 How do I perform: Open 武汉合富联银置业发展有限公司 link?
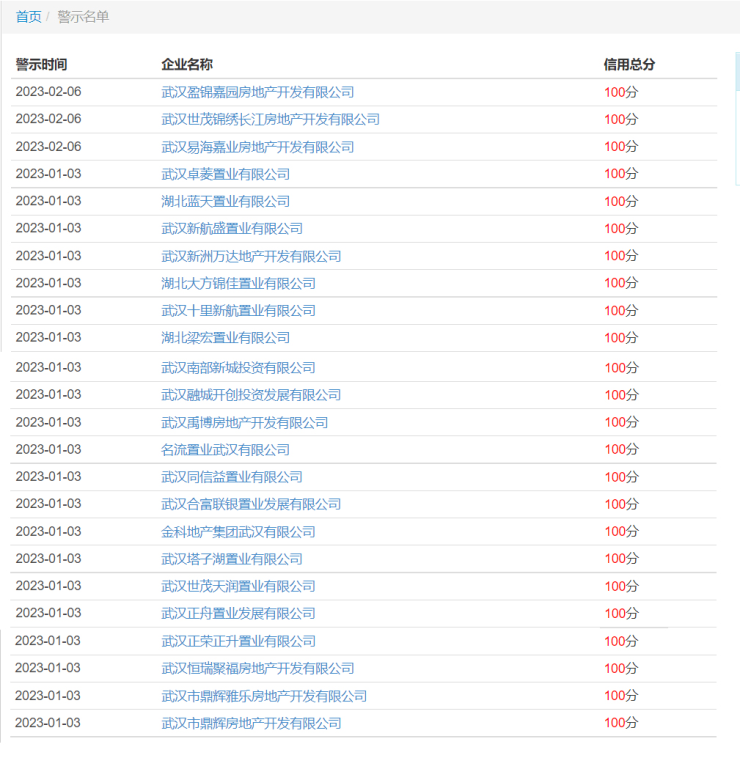tap(251, 504)
